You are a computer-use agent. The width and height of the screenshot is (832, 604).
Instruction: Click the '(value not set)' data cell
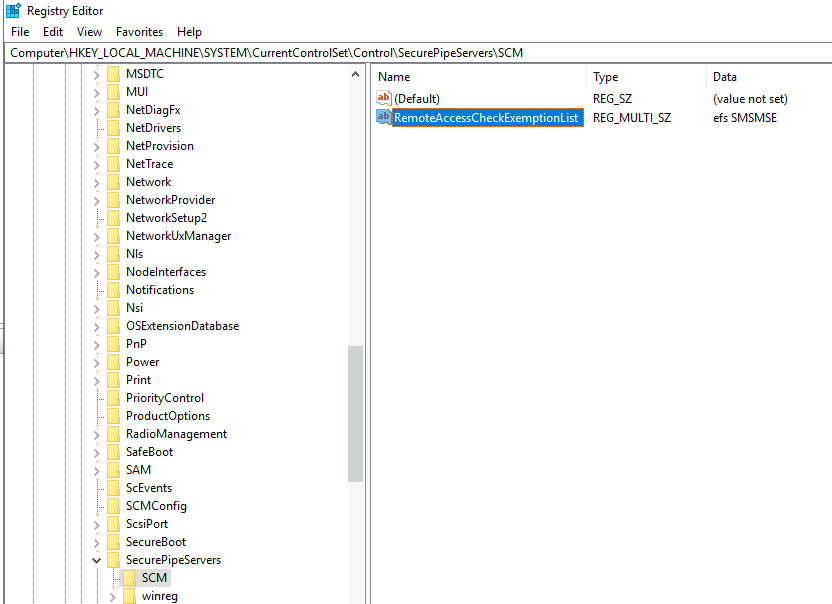tap(750, 99)
